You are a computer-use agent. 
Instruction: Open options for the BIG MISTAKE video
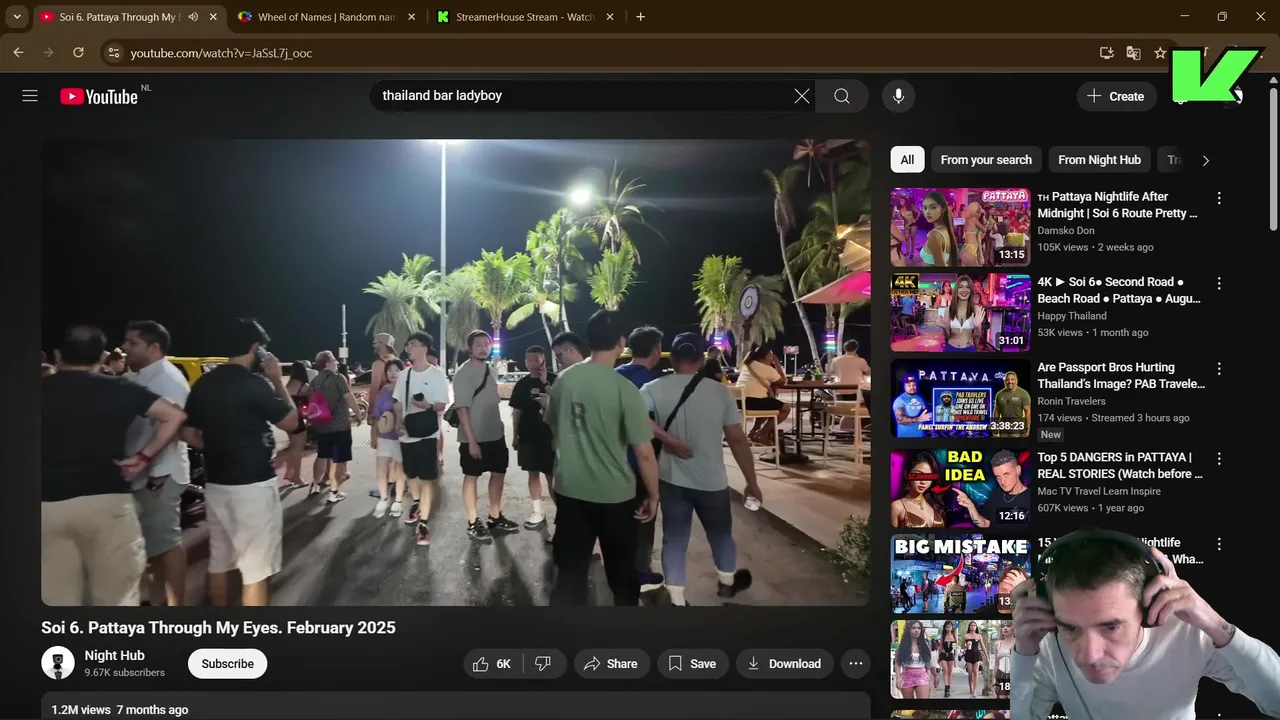coord(1219,544)
